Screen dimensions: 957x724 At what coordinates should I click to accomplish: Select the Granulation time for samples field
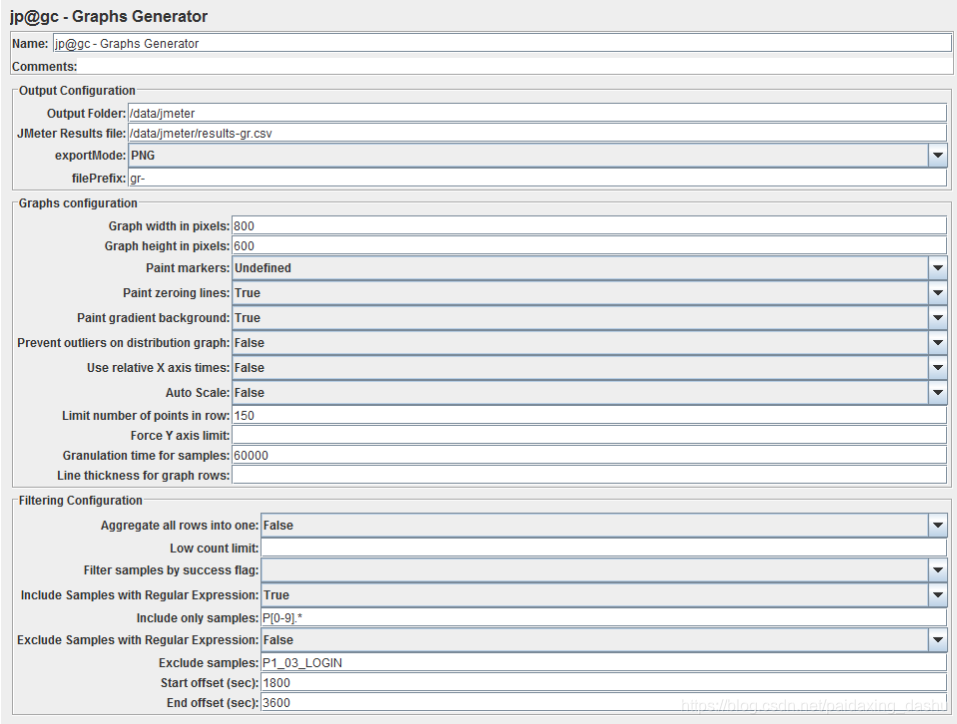[x=589, y=455]
